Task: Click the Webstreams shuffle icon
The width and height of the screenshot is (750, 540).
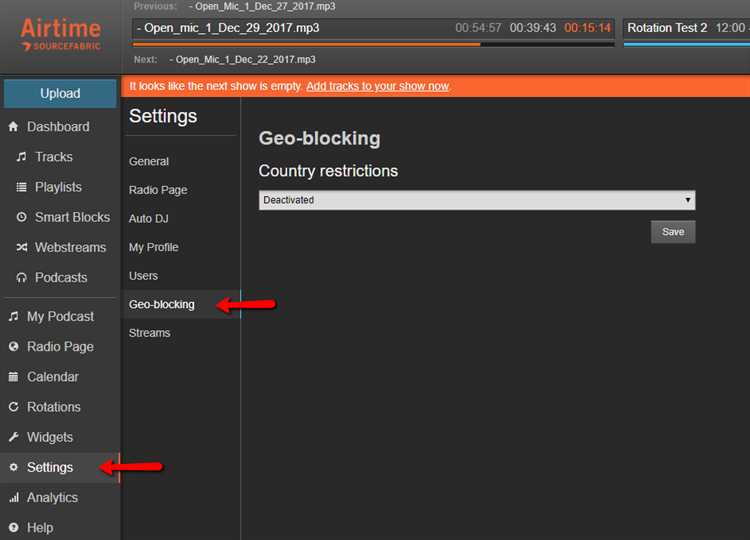Action: click(x=22, y=247)
